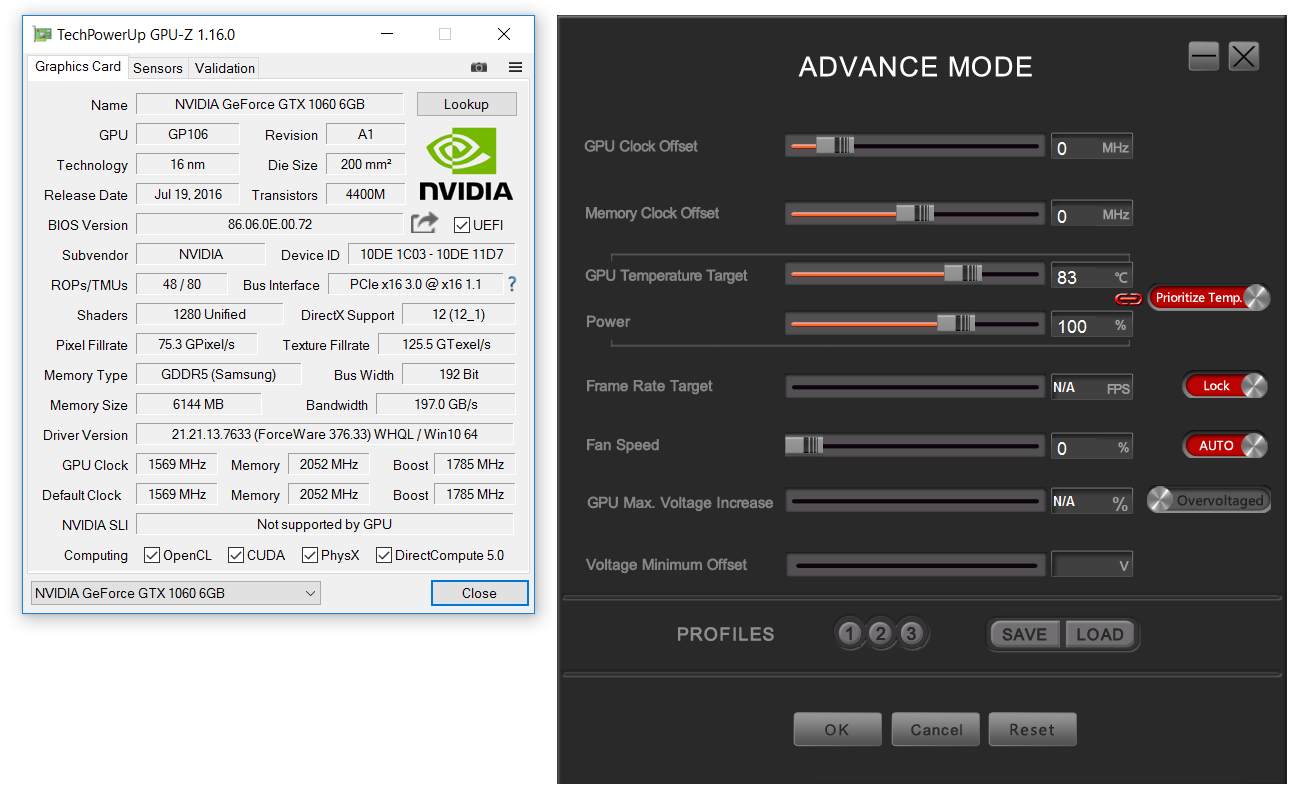
Task: Close the Advance Mode window with X
Action: point(1243,56)
